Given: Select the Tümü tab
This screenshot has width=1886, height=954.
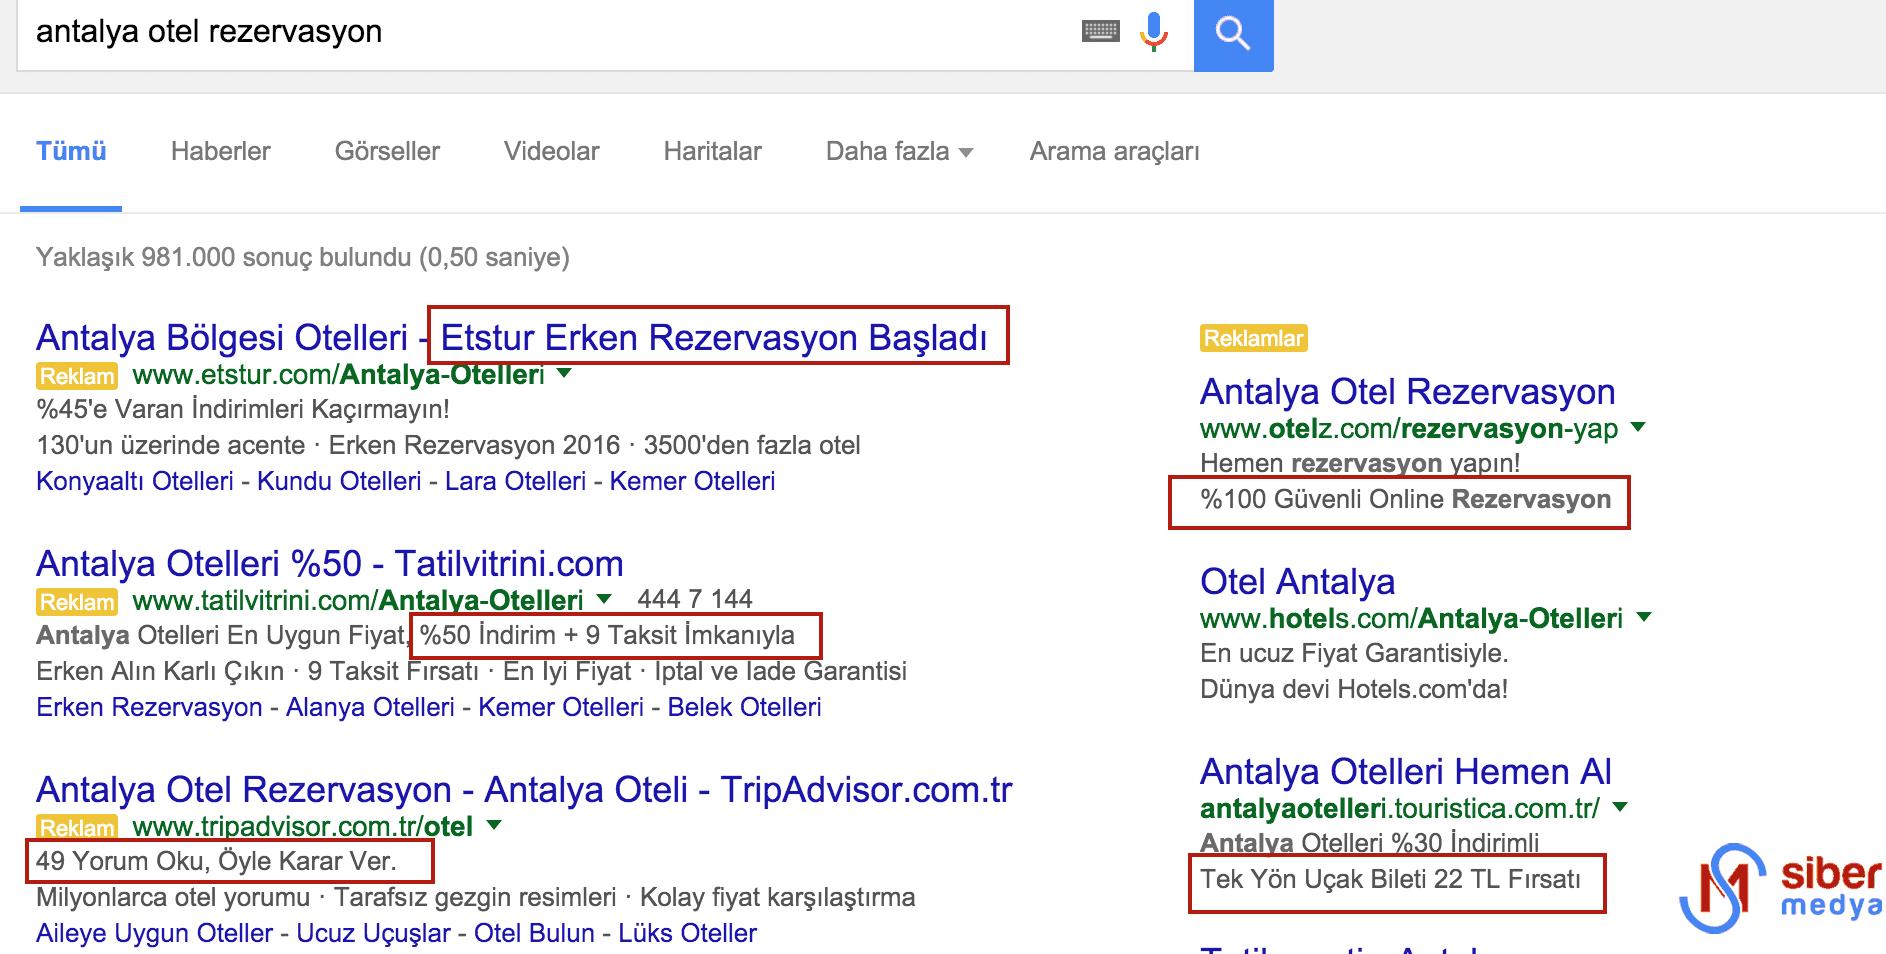Looking at the screenshot, I should [71, 151].
